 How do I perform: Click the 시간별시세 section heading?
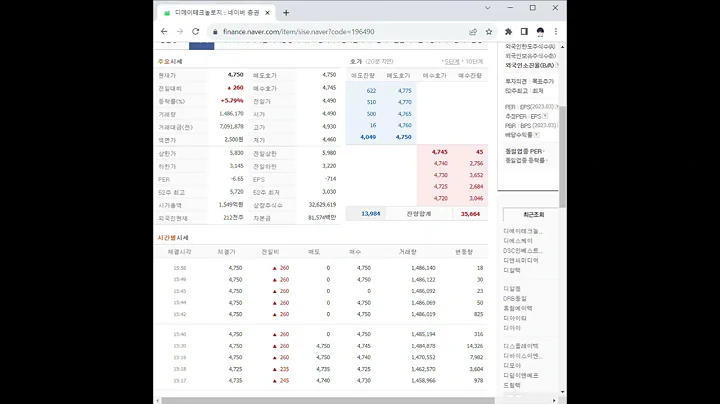(173, 238)
